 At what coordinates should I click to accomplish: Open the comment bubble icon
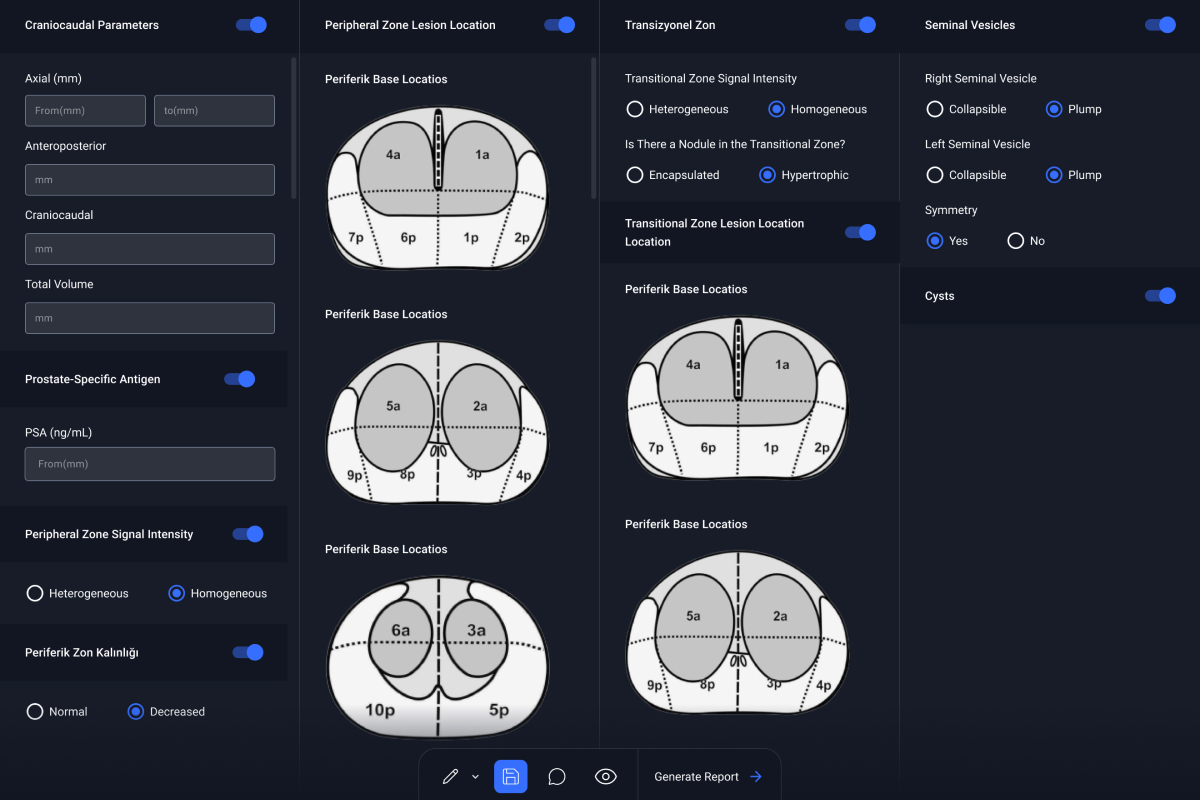point(557,777)
